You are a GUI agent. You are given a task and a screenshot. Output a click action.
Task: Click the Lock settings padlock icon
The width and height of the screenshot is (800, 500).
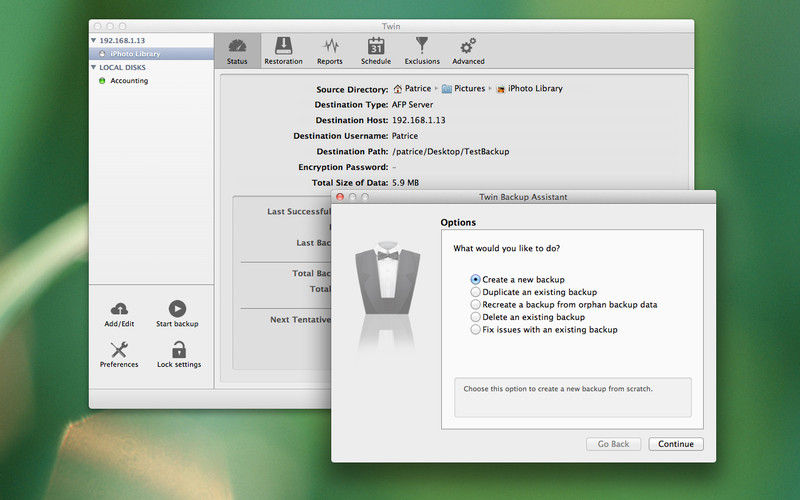point(179,349)
